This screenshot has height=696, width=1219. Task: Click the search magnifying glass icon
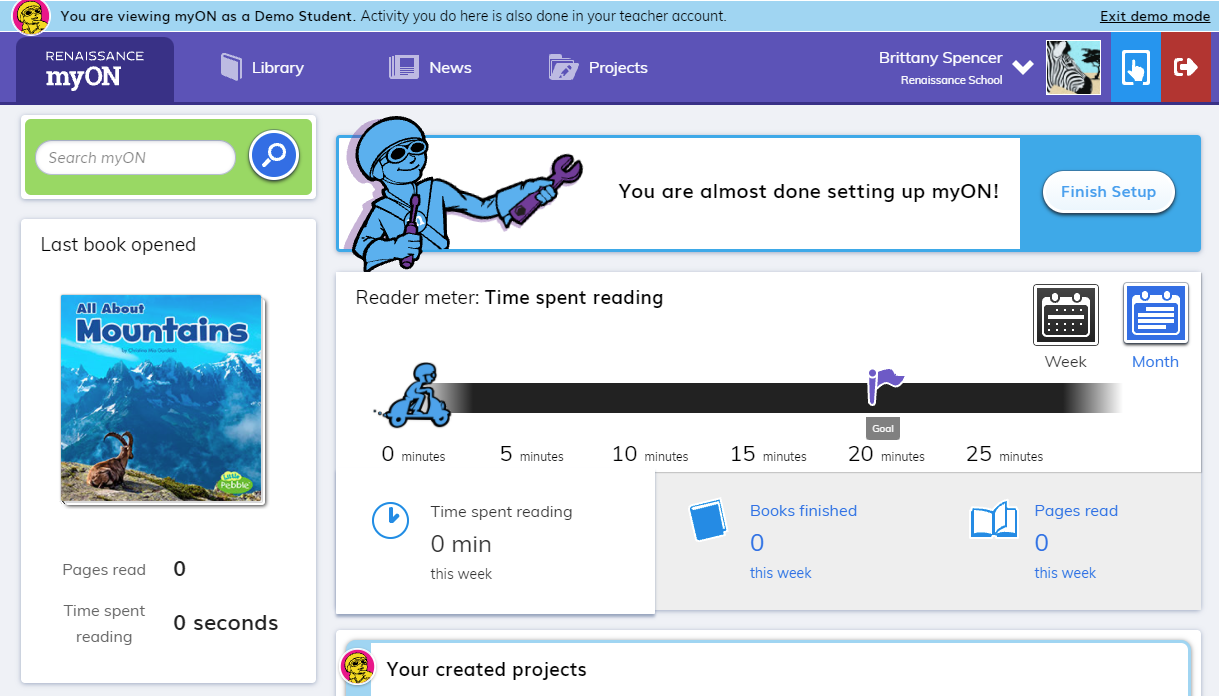click(273, 156)
